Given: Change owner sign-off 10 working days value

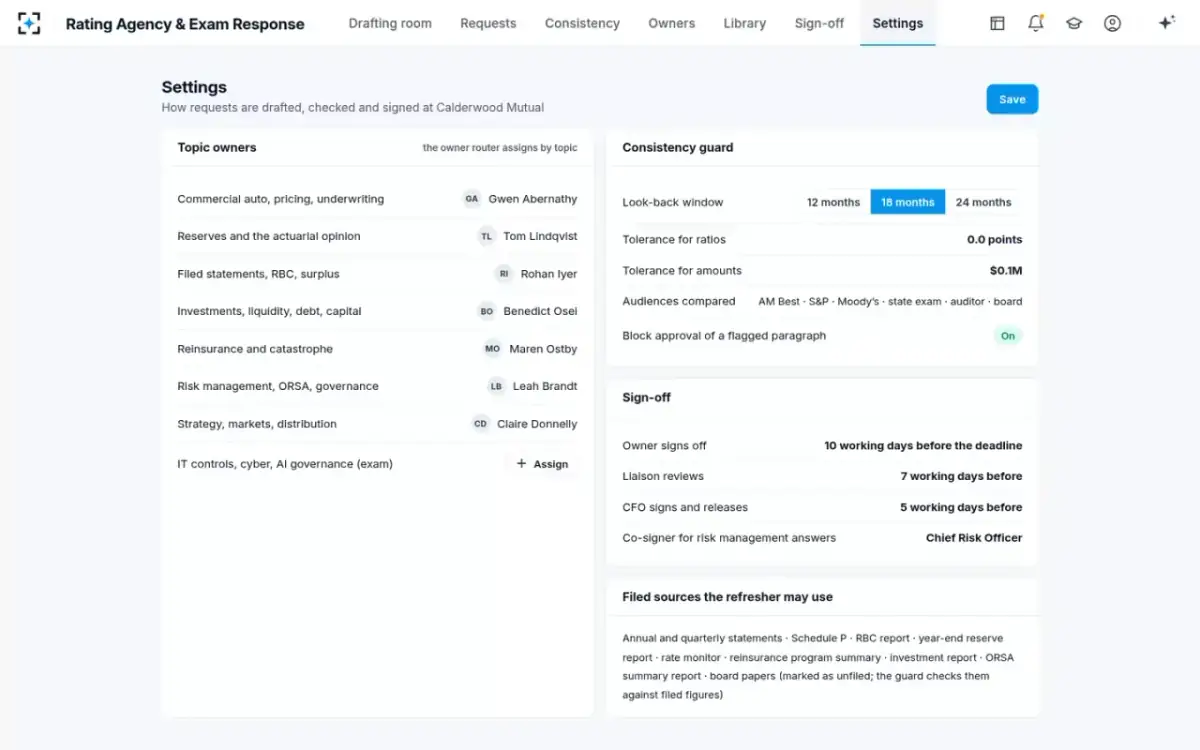Looking at the screenshot, I should (x=923, y=446).
